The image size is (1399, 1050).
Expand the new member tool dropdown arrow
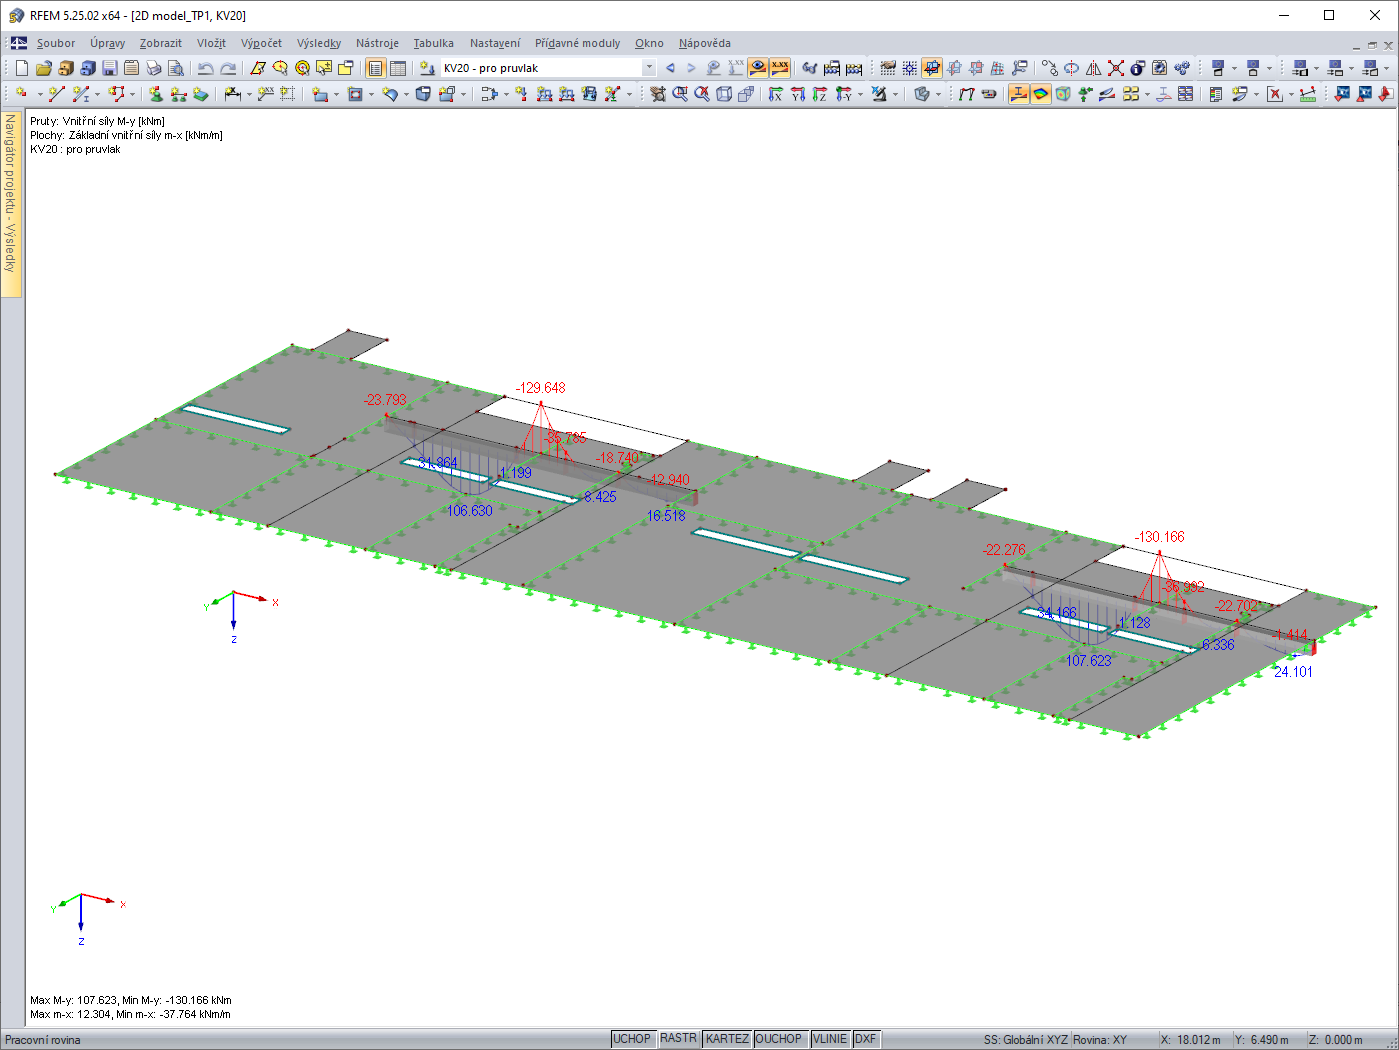click(x=98, y=94)
